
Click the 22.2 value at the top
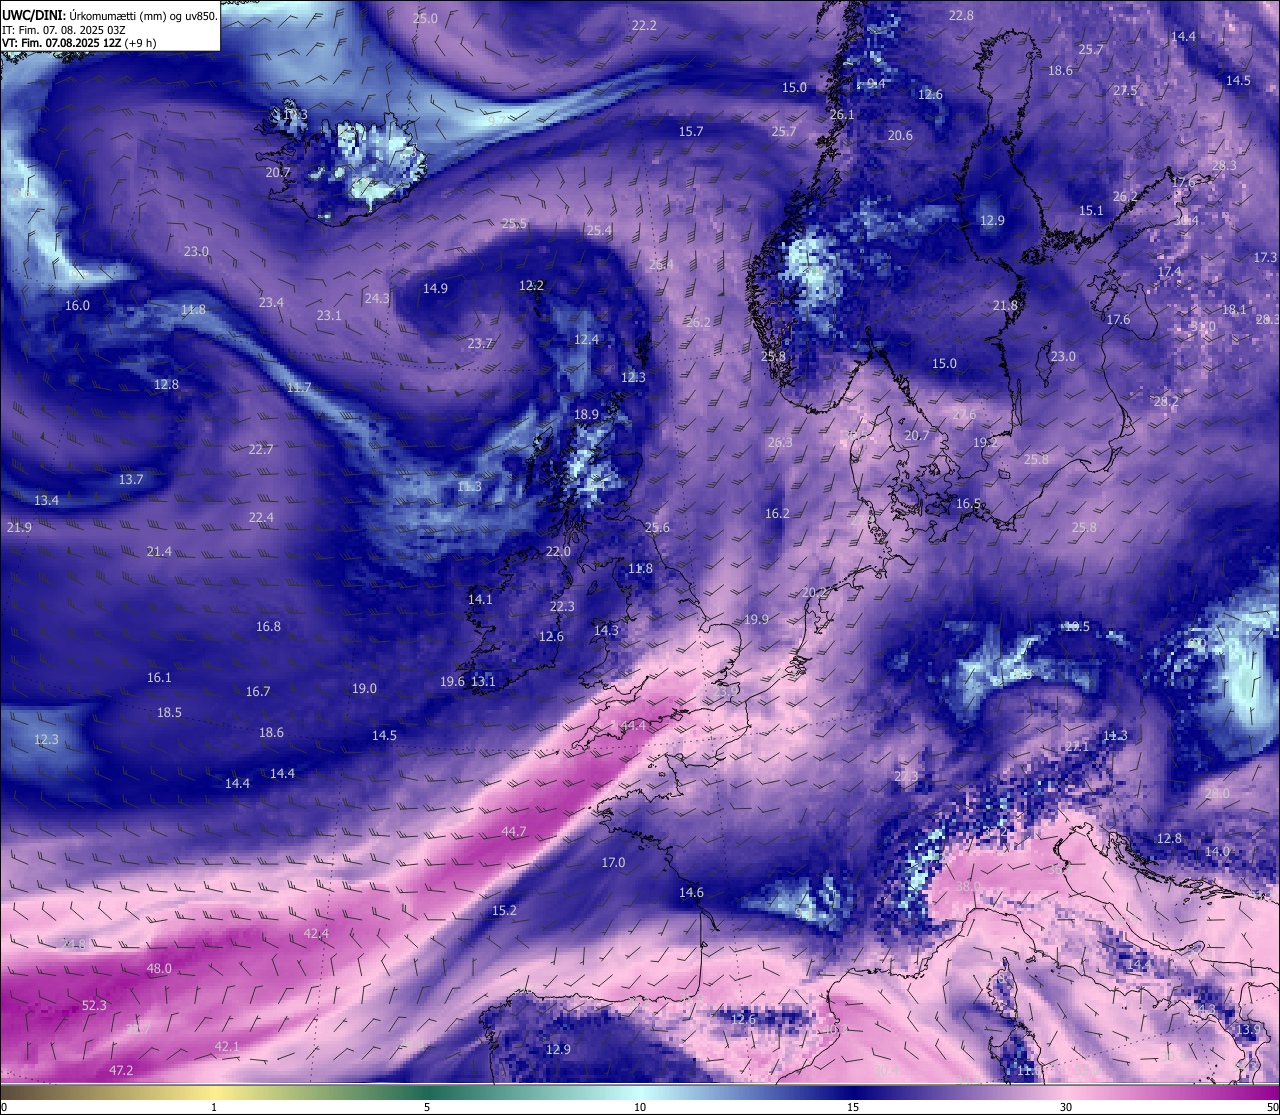coord(644,26)
